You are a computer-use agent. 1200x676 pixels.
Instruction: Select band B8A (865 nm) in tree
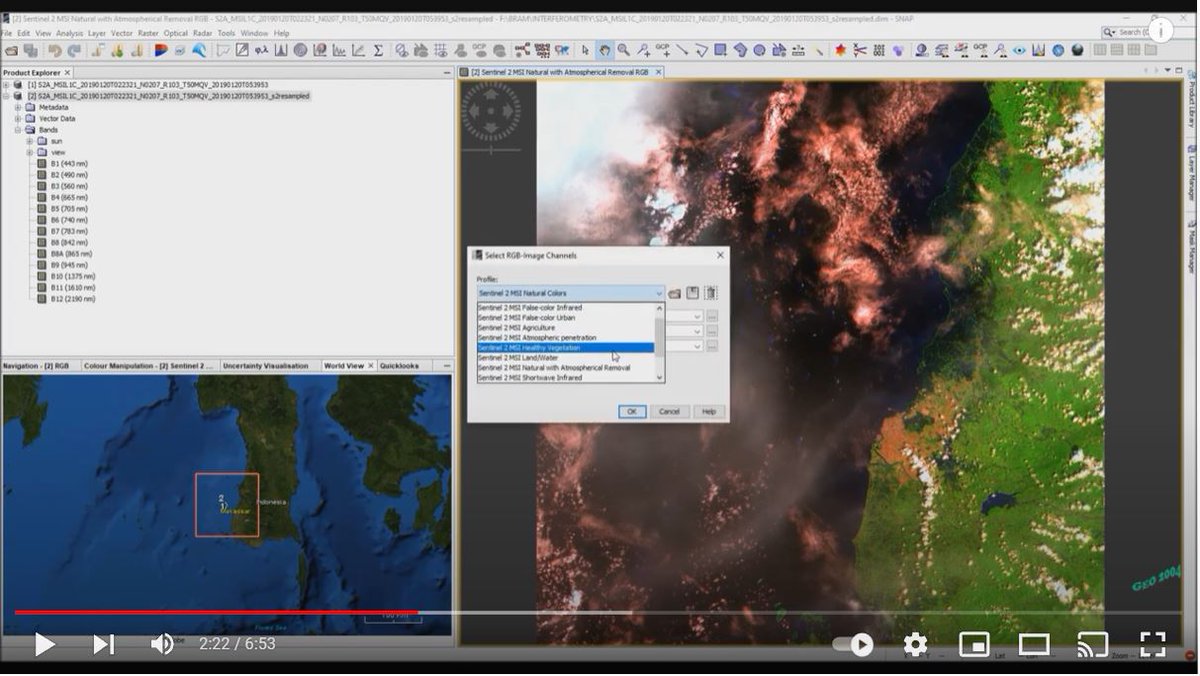point(71,254)
